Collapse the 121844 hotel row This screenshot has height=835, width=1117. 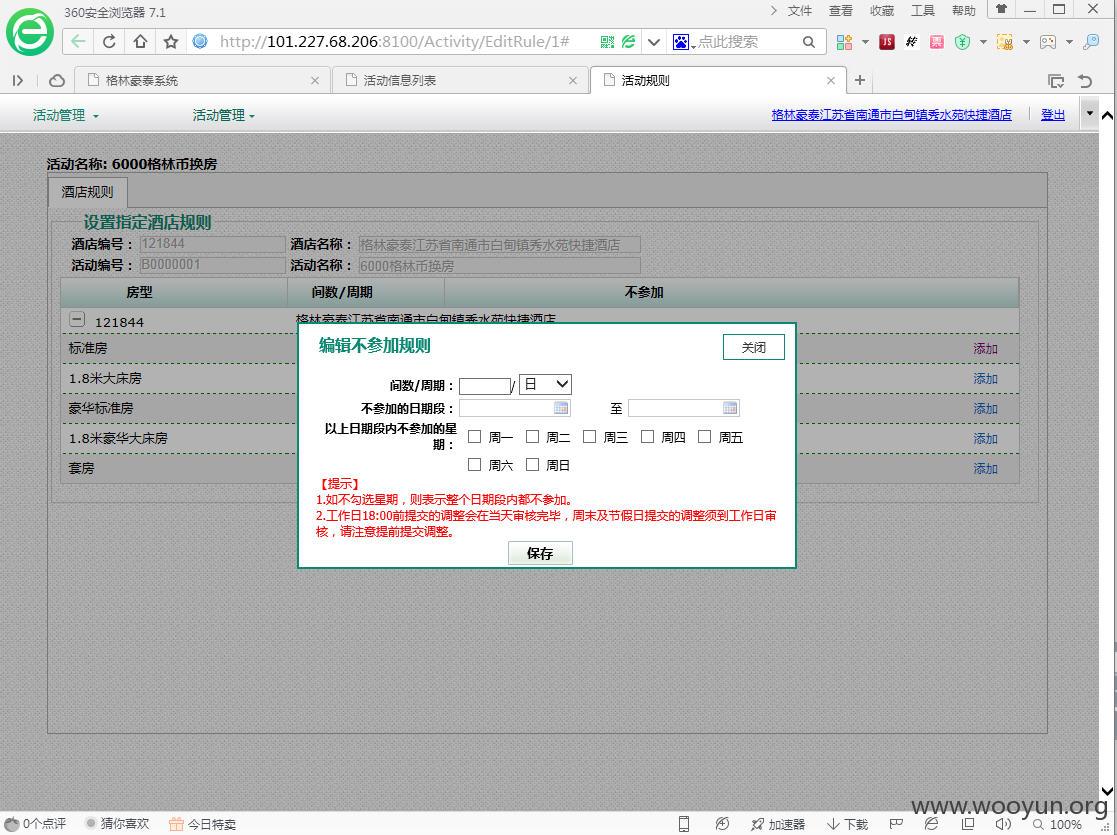[x=77, y=320]
